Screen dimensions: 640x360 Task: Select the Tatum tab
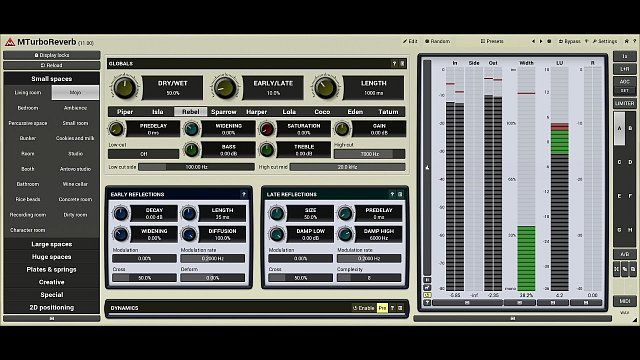(x=388, y=111)
